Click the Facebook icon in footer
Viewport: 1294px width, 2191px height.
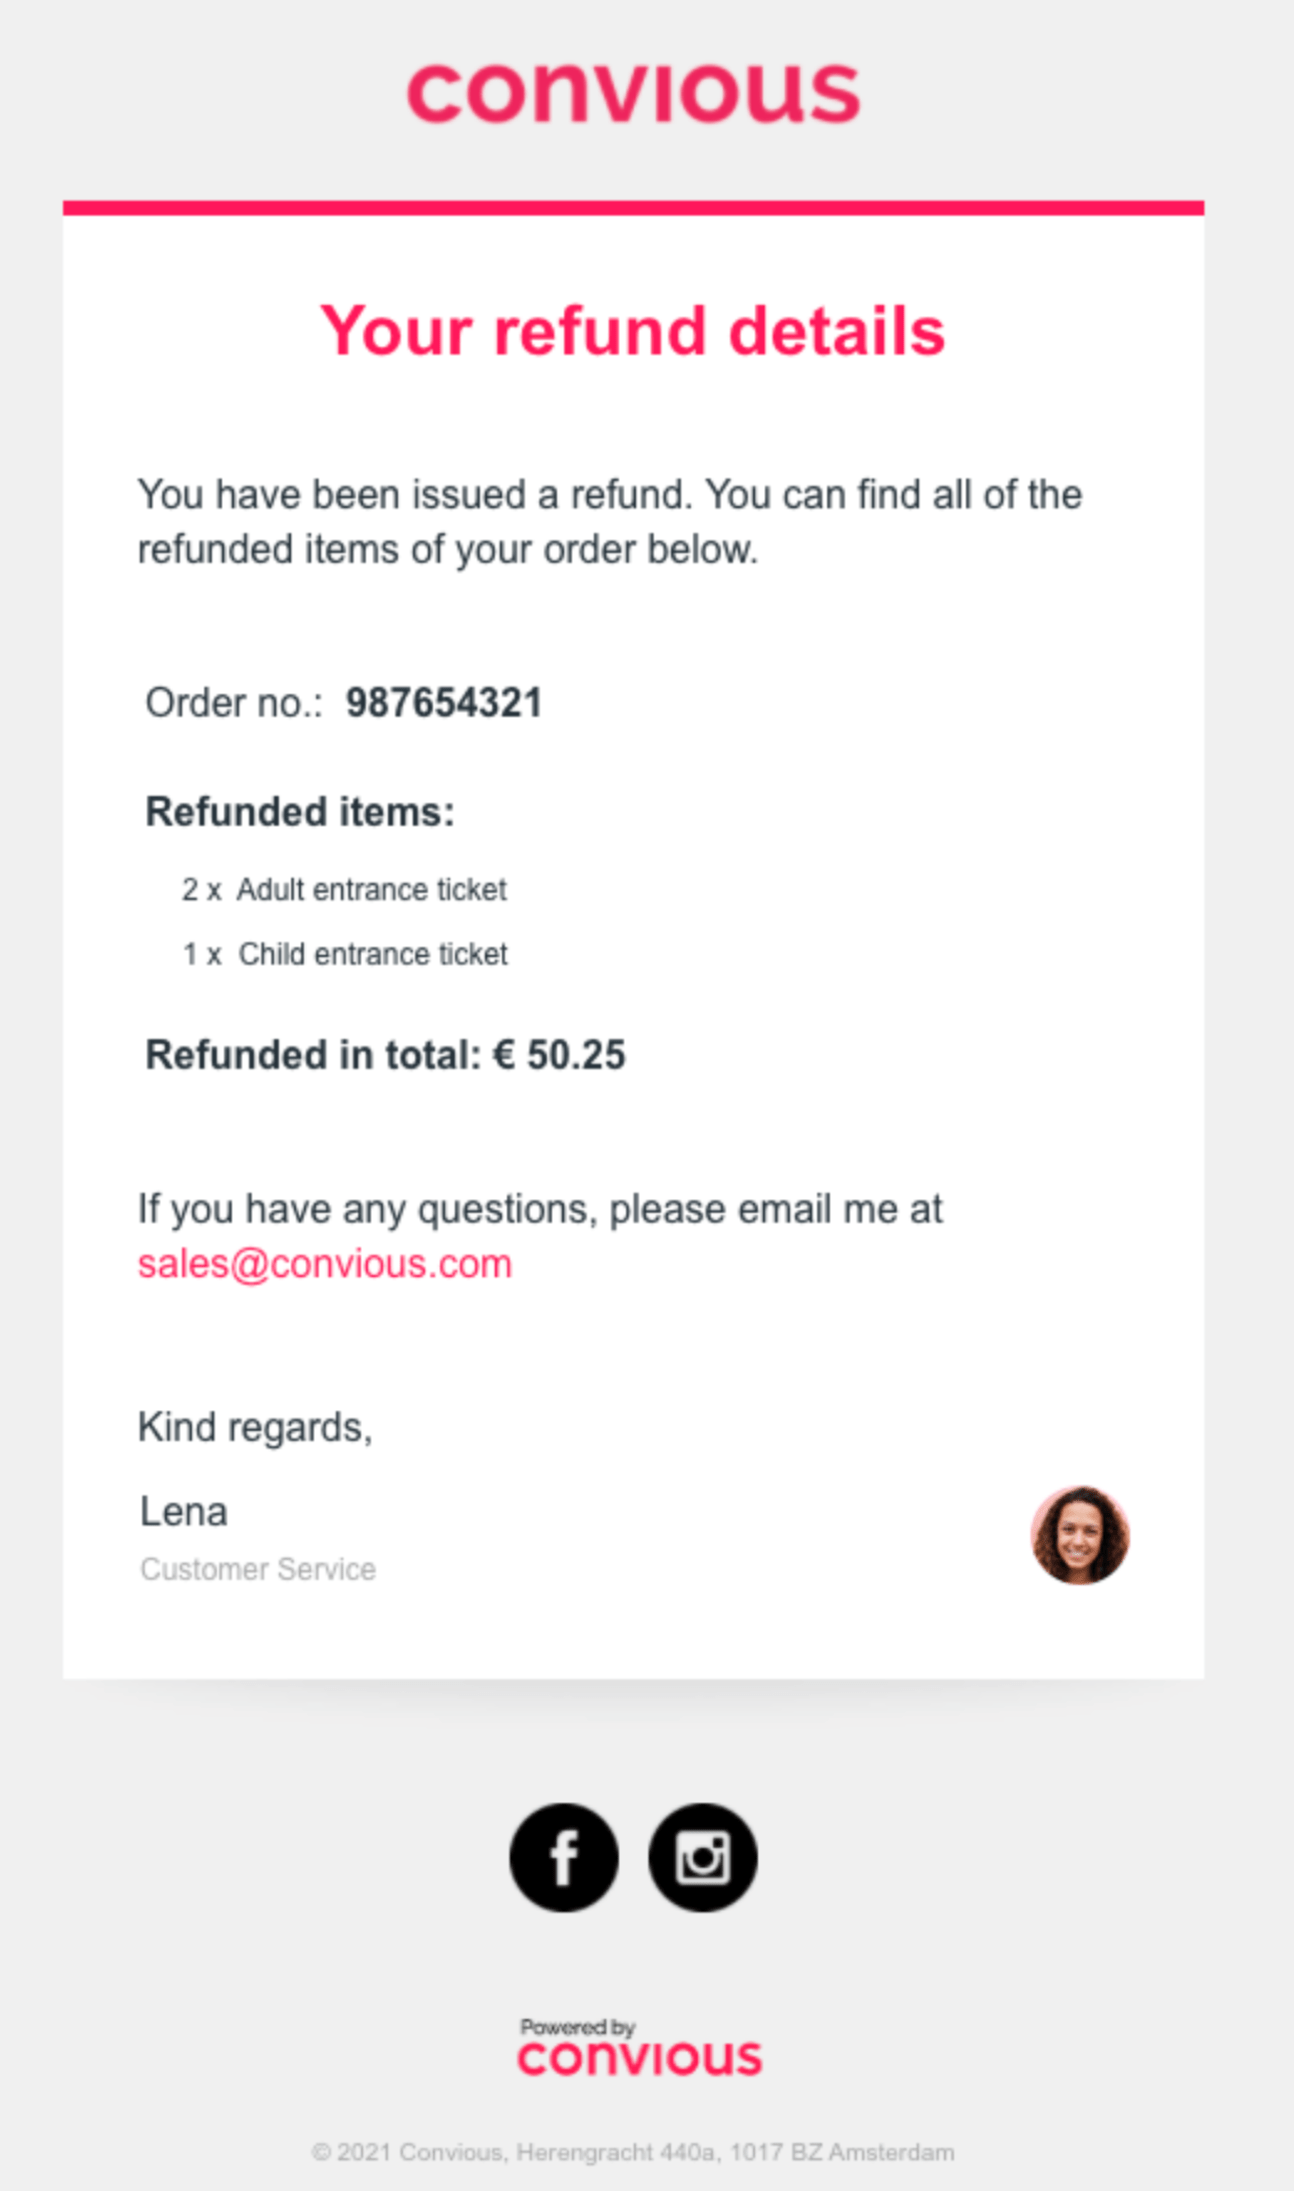pyautogui.click(x=564, y=1857)
